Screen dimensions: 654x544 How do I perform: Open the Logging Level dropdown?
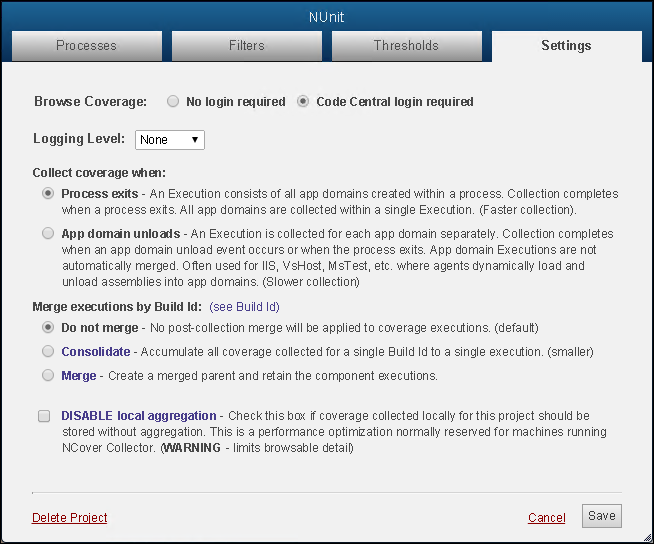pyautogui.click(x=170, y=140)
